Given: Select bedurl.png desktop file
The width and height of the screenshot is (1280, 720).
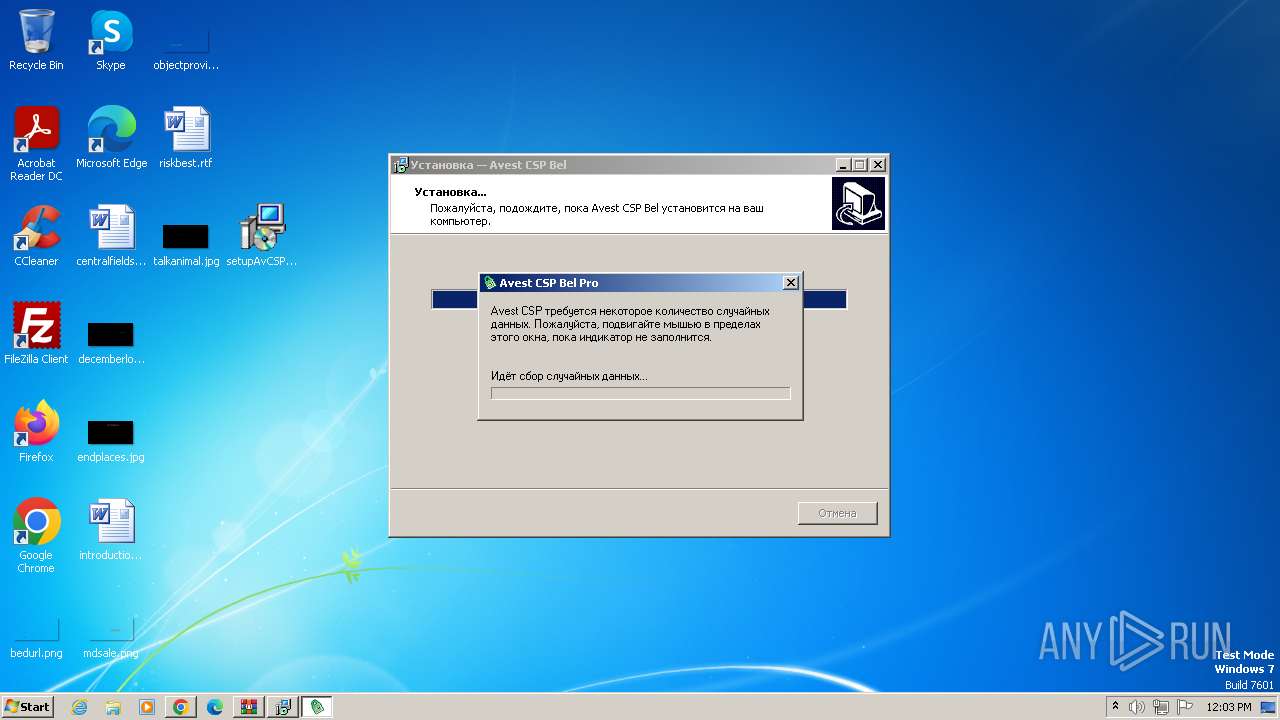Looking at the screenshot, I should coord(36,638).
